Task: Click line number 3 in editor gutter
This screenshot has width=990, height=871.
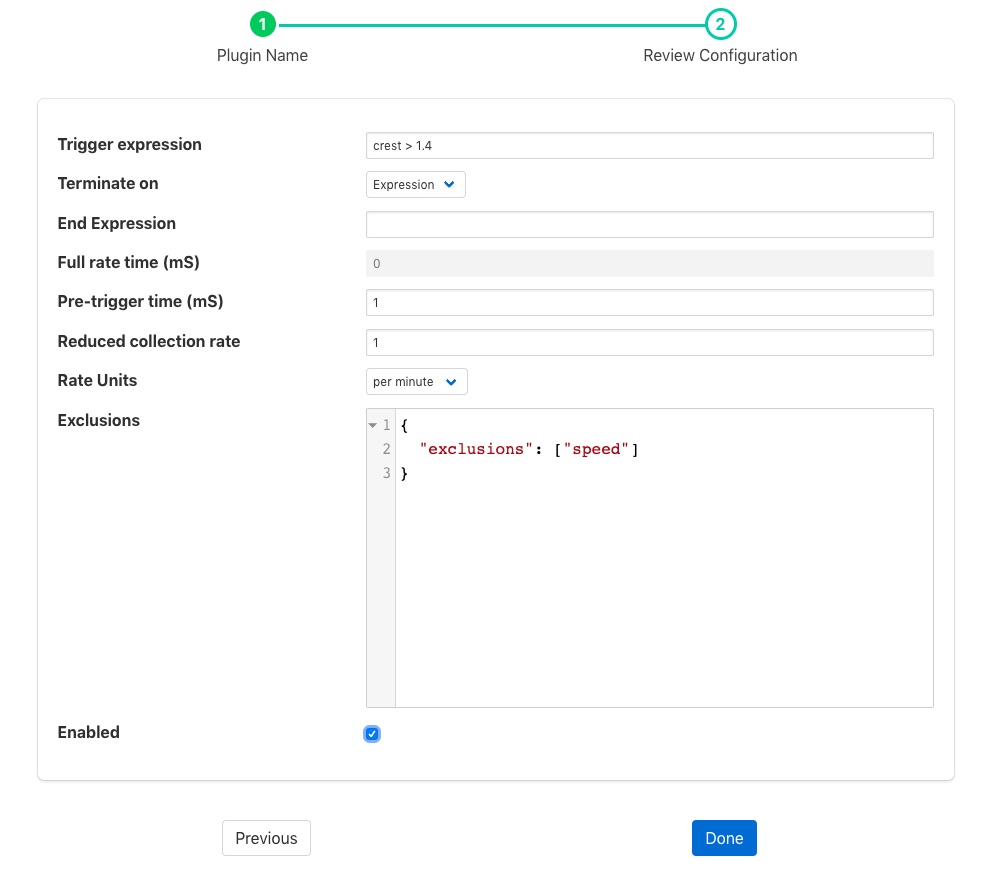Action: point(386,474)
